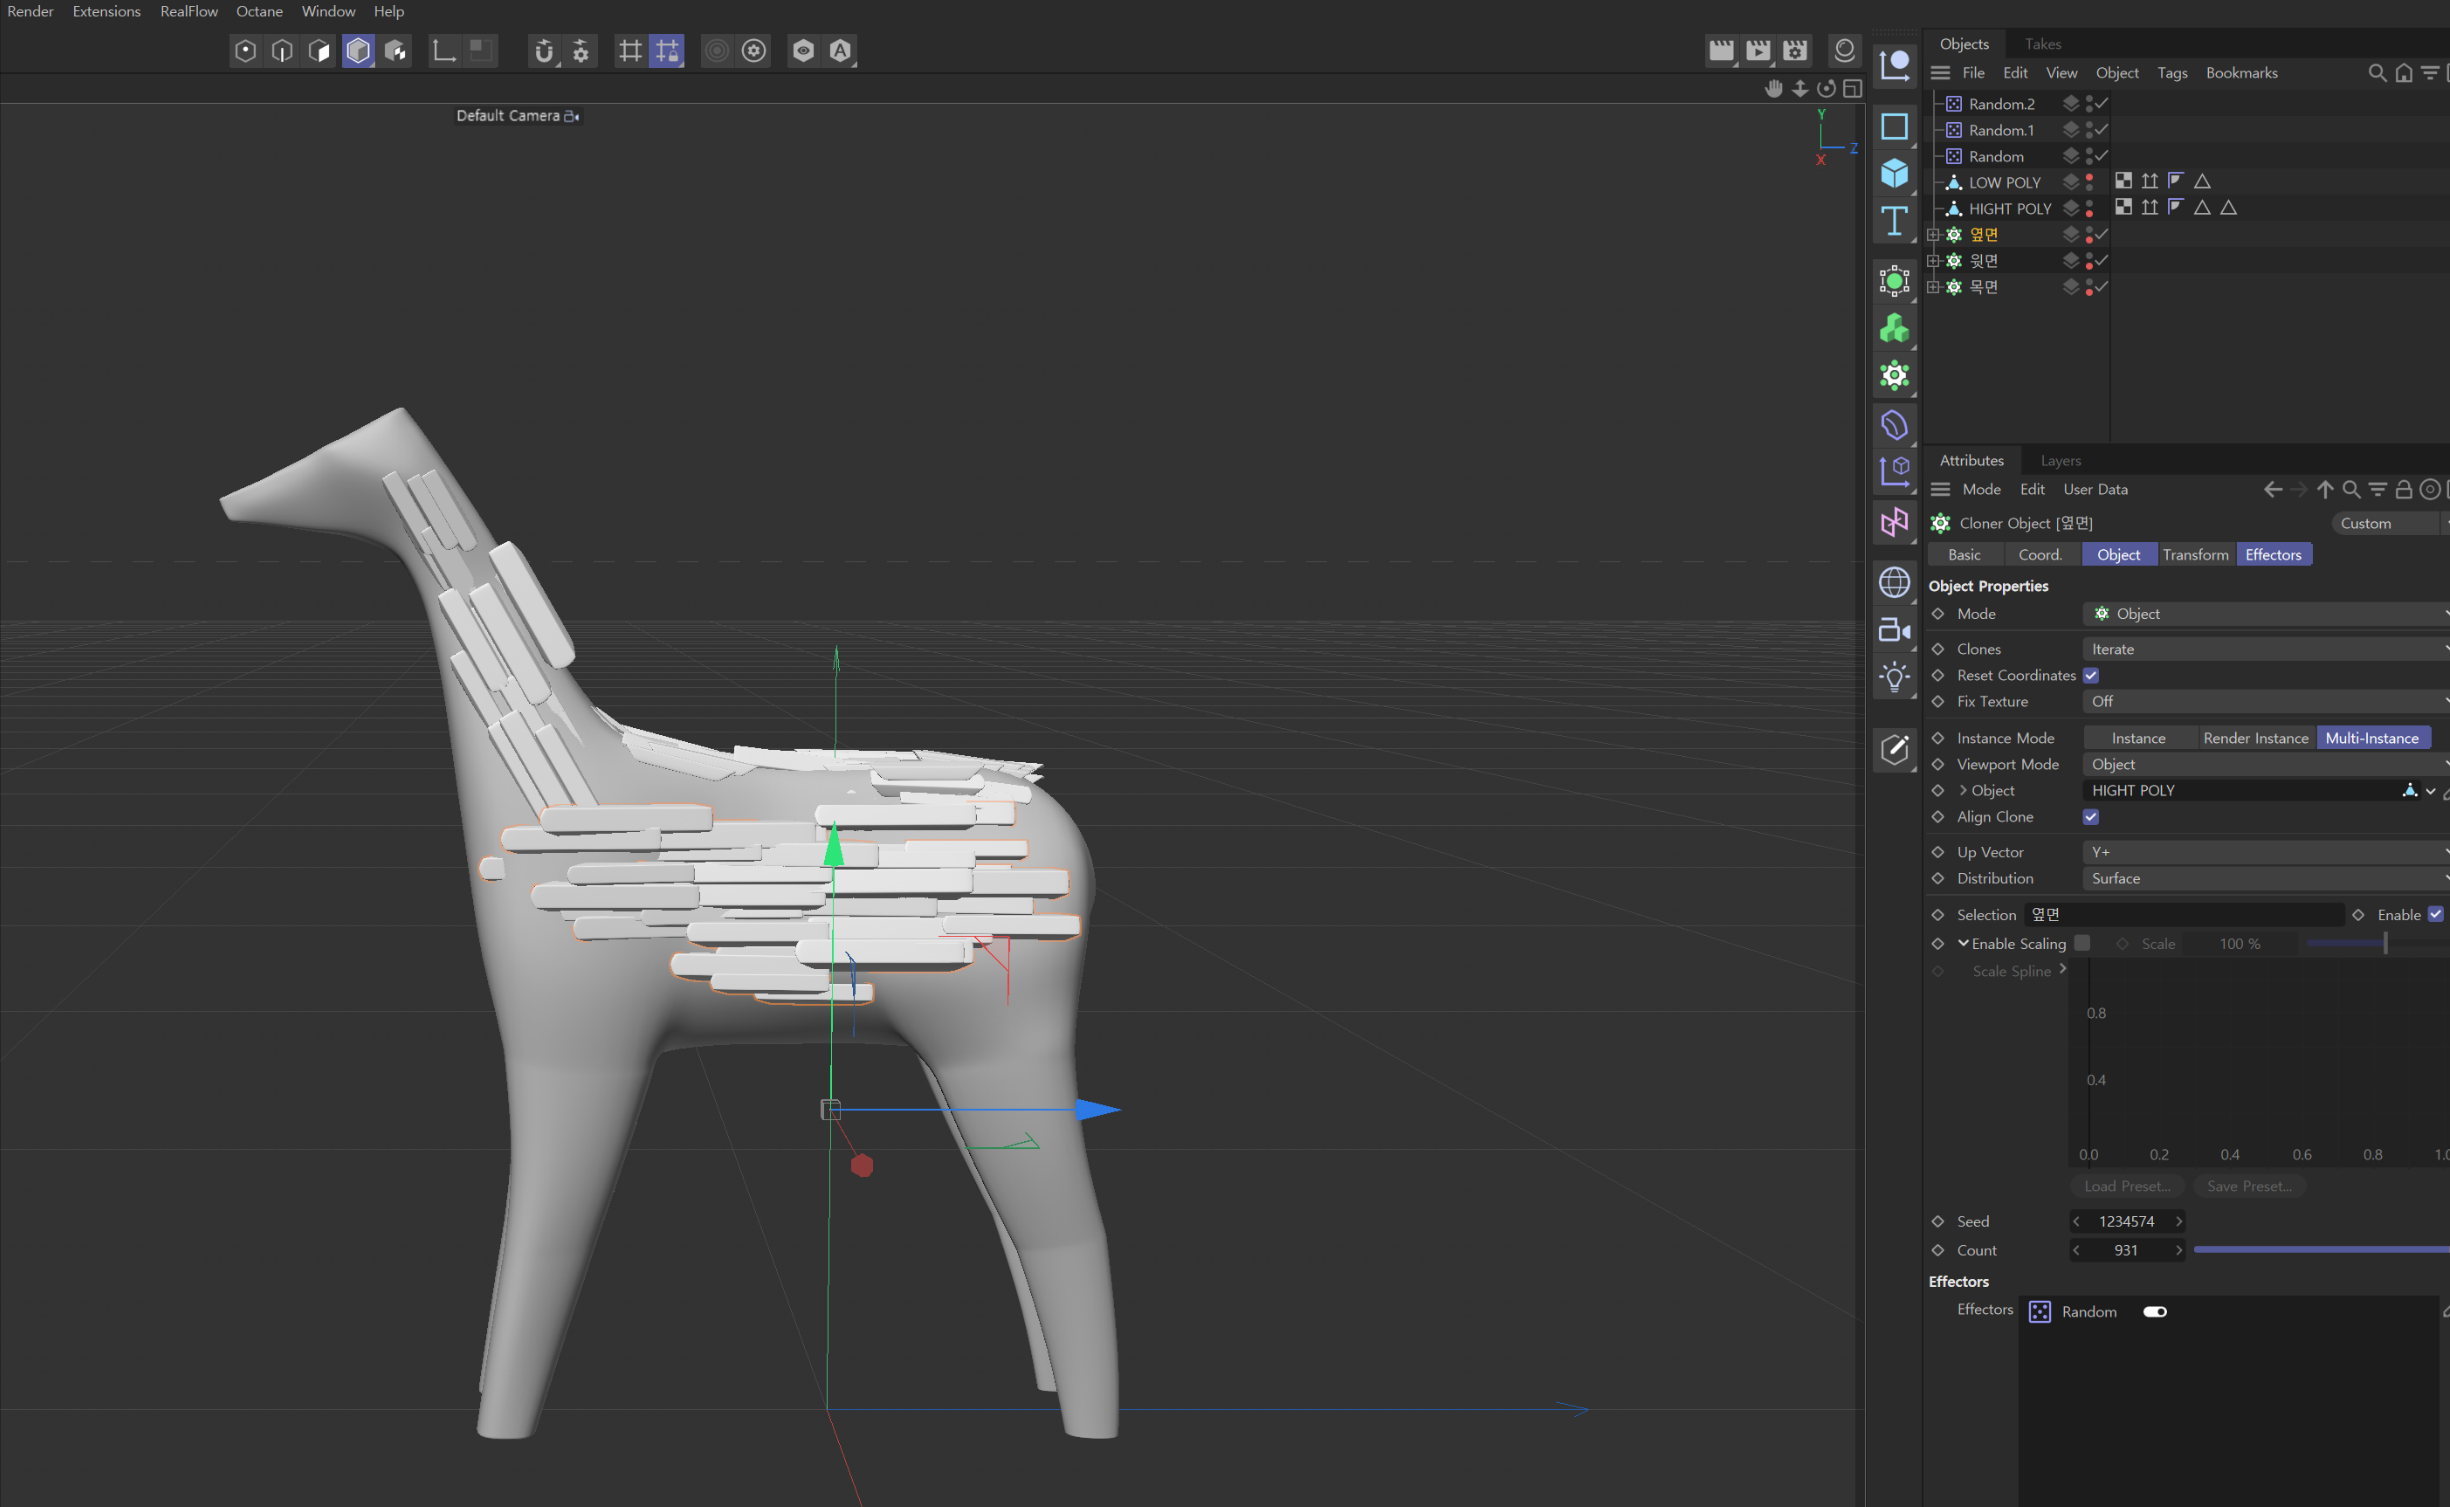The image size is (2450, 1507).
Task: Open the snap settings gear icon
Action: point(581,51)
